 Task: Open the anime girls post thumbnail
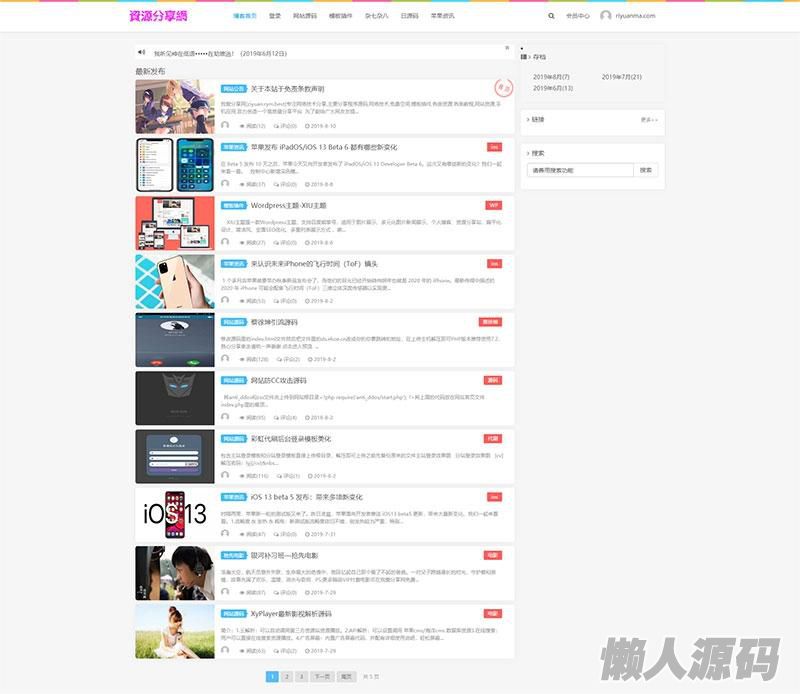point(175,107)
